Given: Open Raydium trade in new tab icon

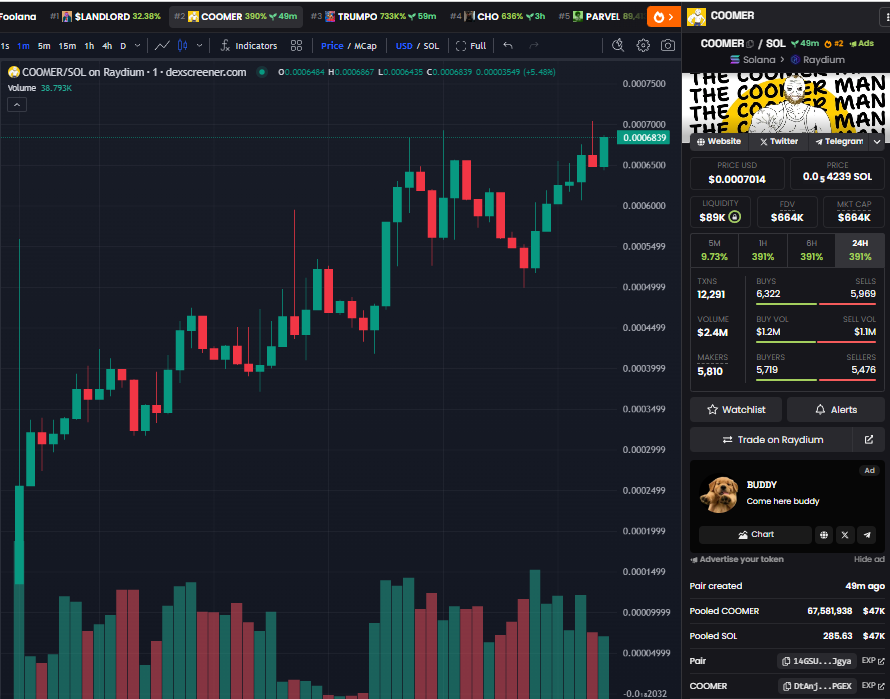Looking at the screenshot, I should click(868, 440).
